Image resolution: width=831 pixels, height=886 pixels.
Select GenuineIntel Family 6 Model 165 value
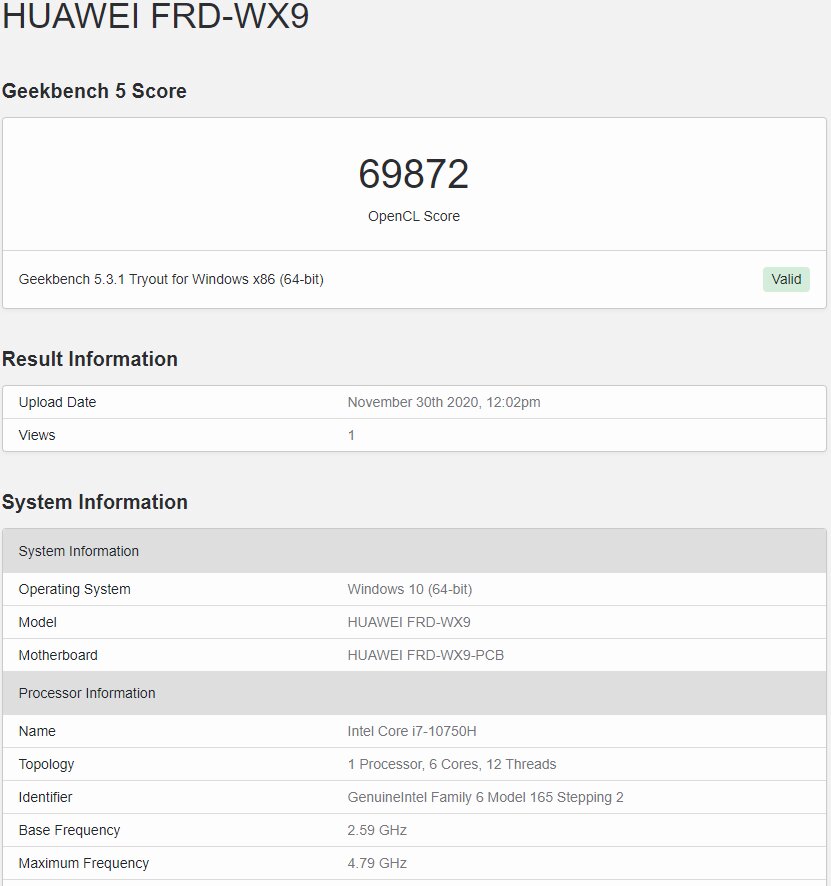[x=485, y=797]
